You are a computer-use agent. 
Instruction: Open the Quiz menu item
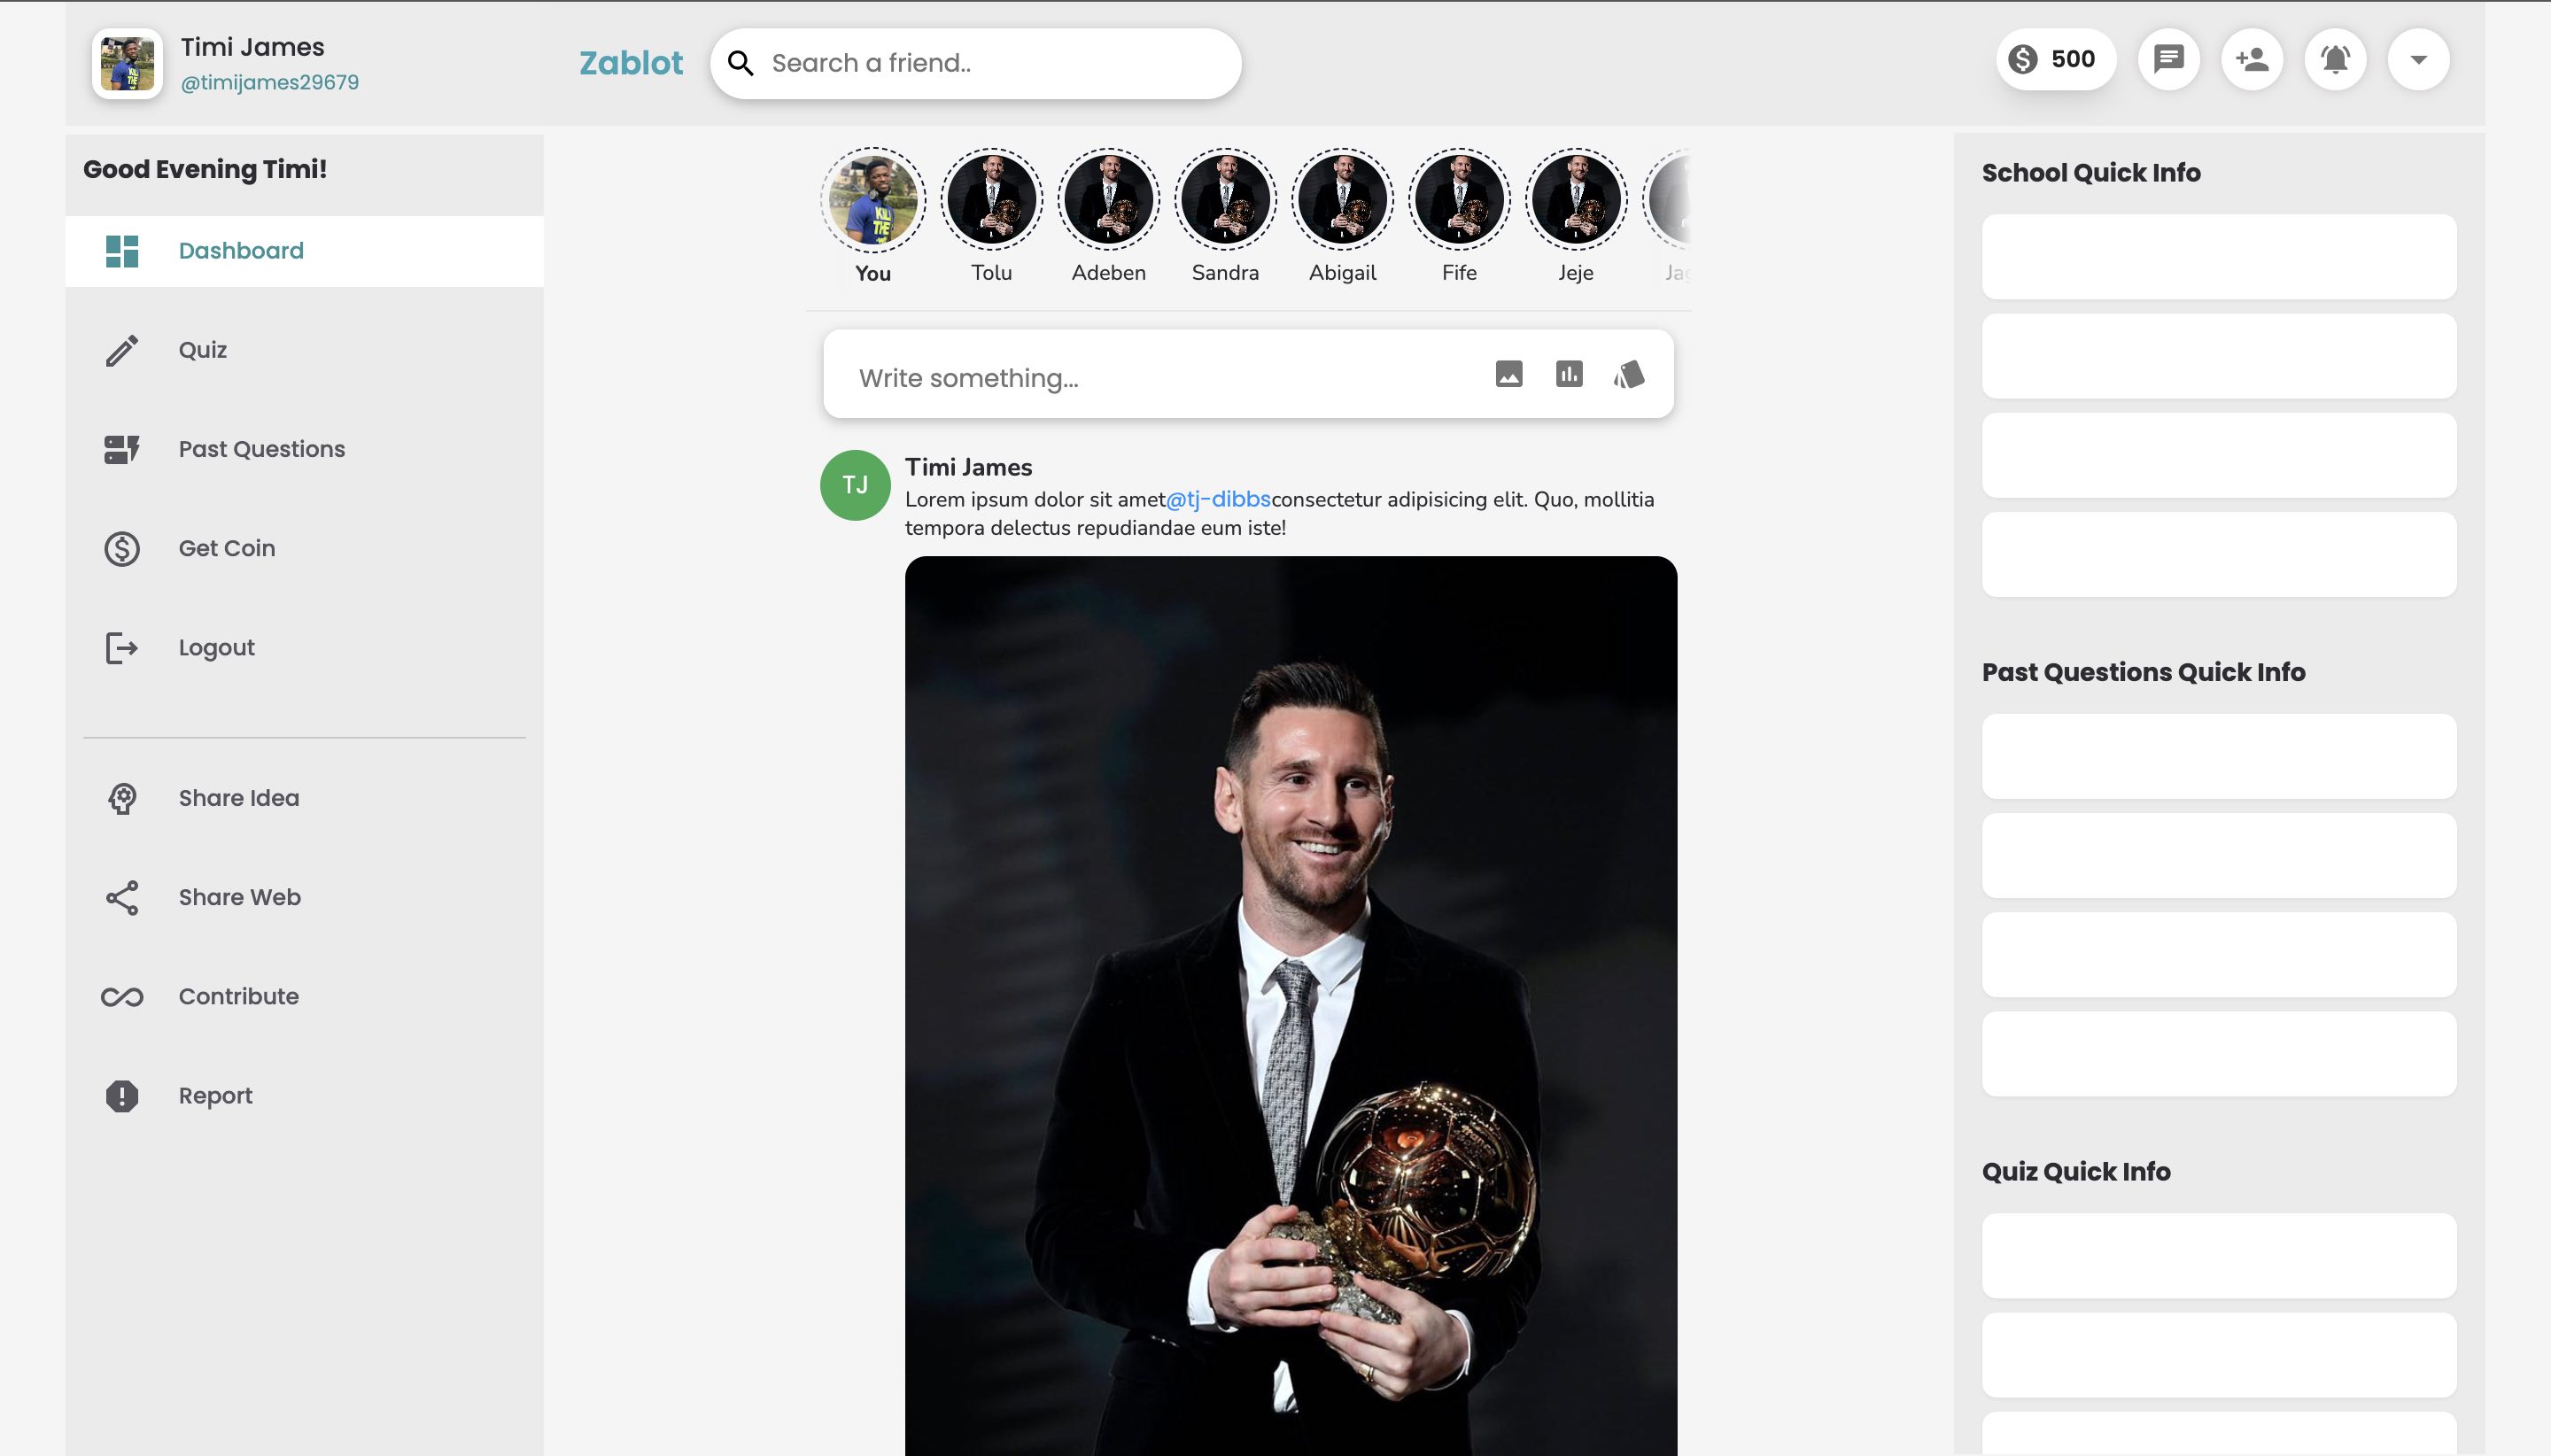click(203, 350)
